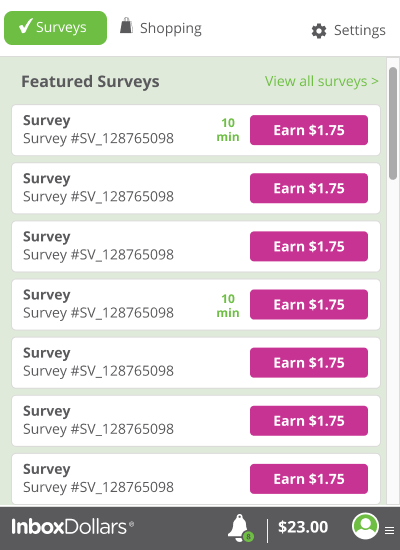This screenshot has height=550, width=400.
Task: Click Earn $1.75 on the second survey
Action: click(309, 188)
